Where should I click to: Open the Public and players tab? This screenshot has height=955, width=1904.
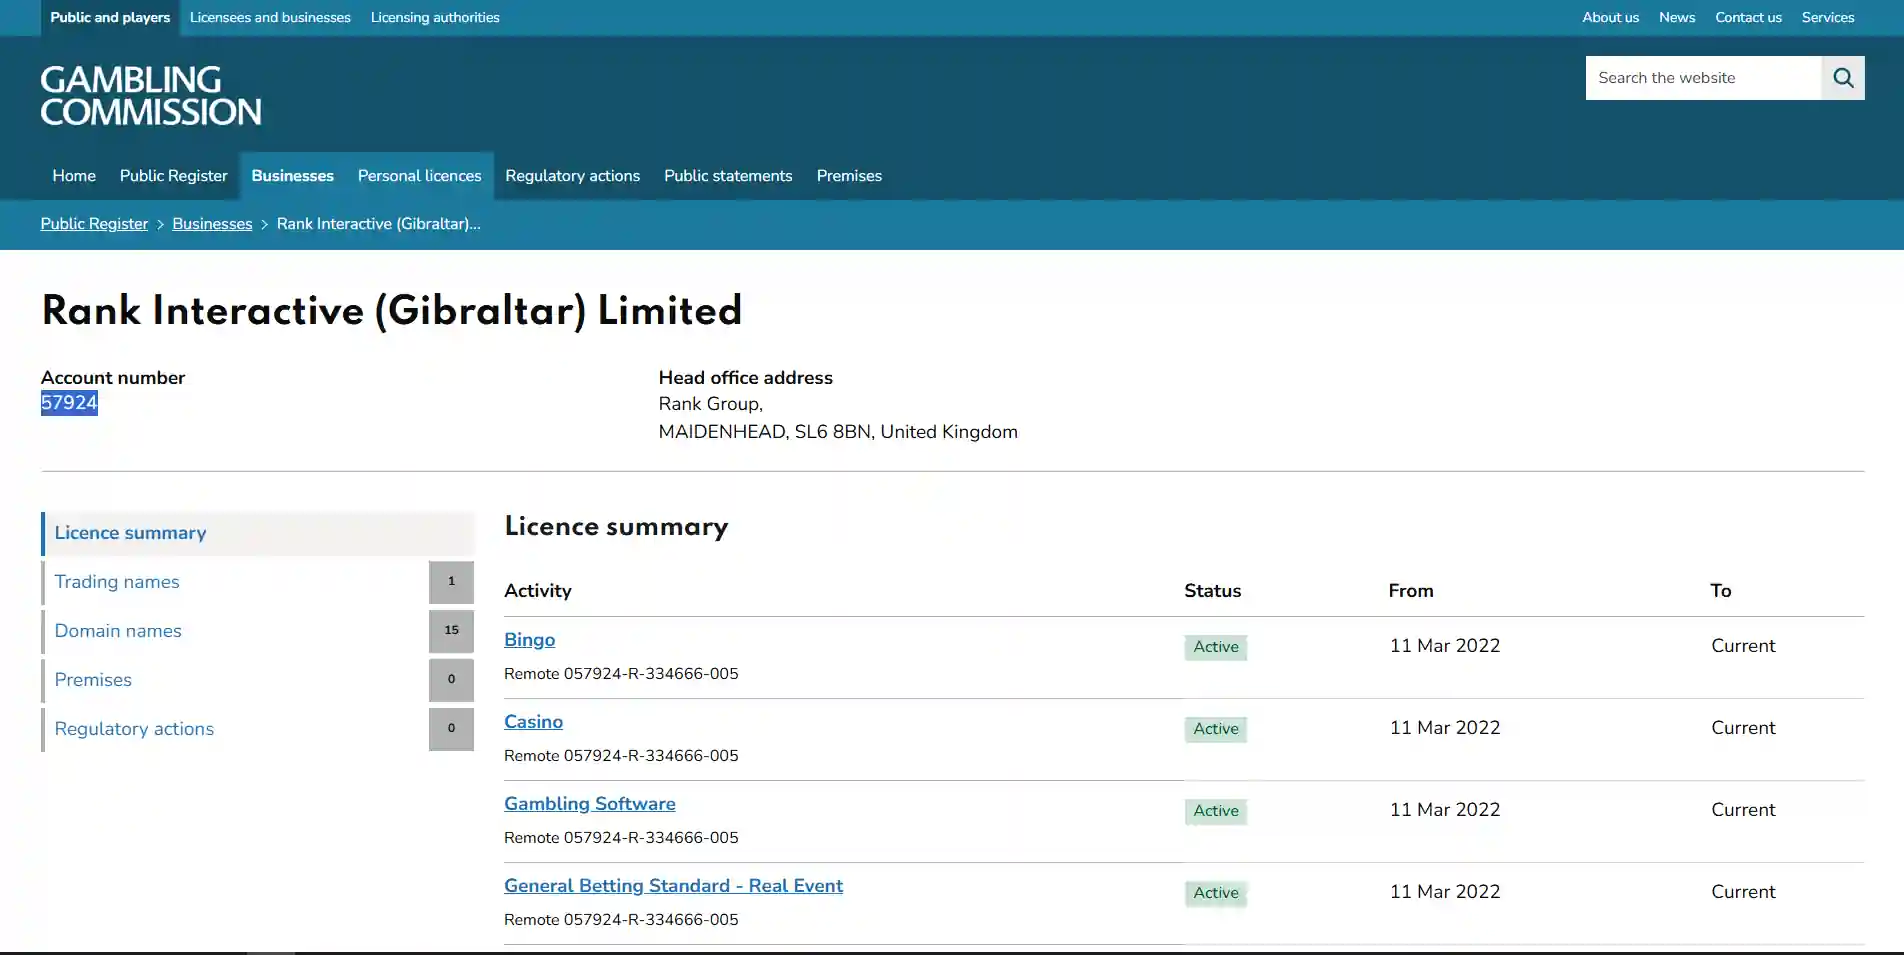tap(110, 18)
